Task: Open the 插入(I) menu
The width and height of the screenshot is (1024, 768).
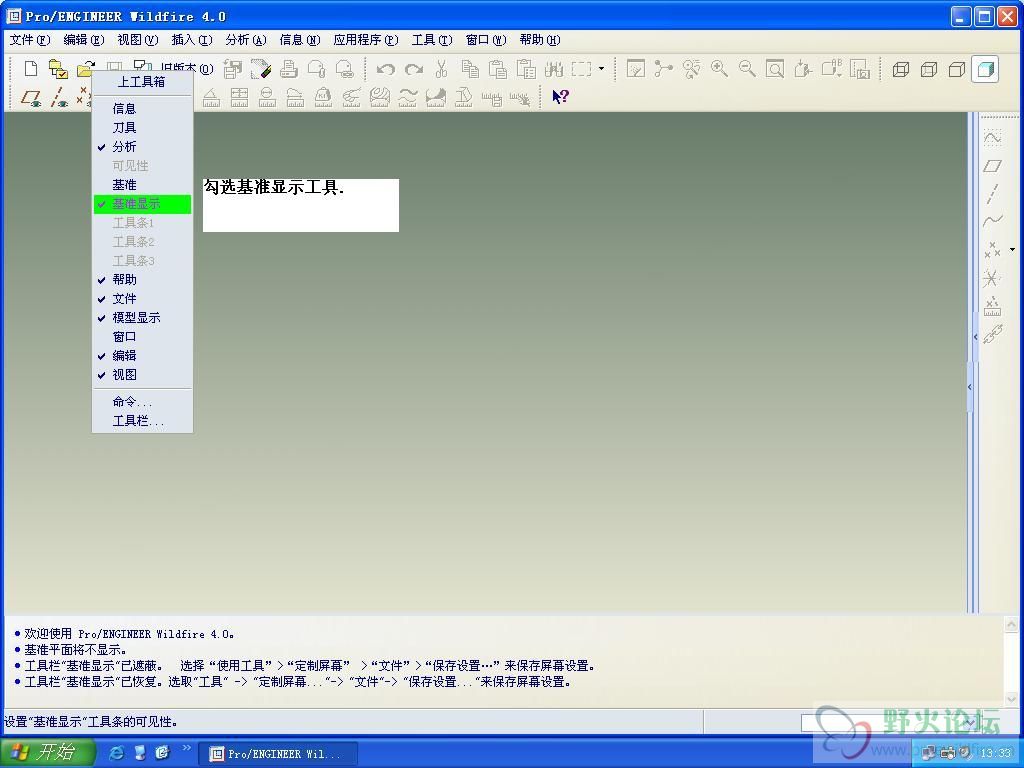Action: (x=192, y=40)
